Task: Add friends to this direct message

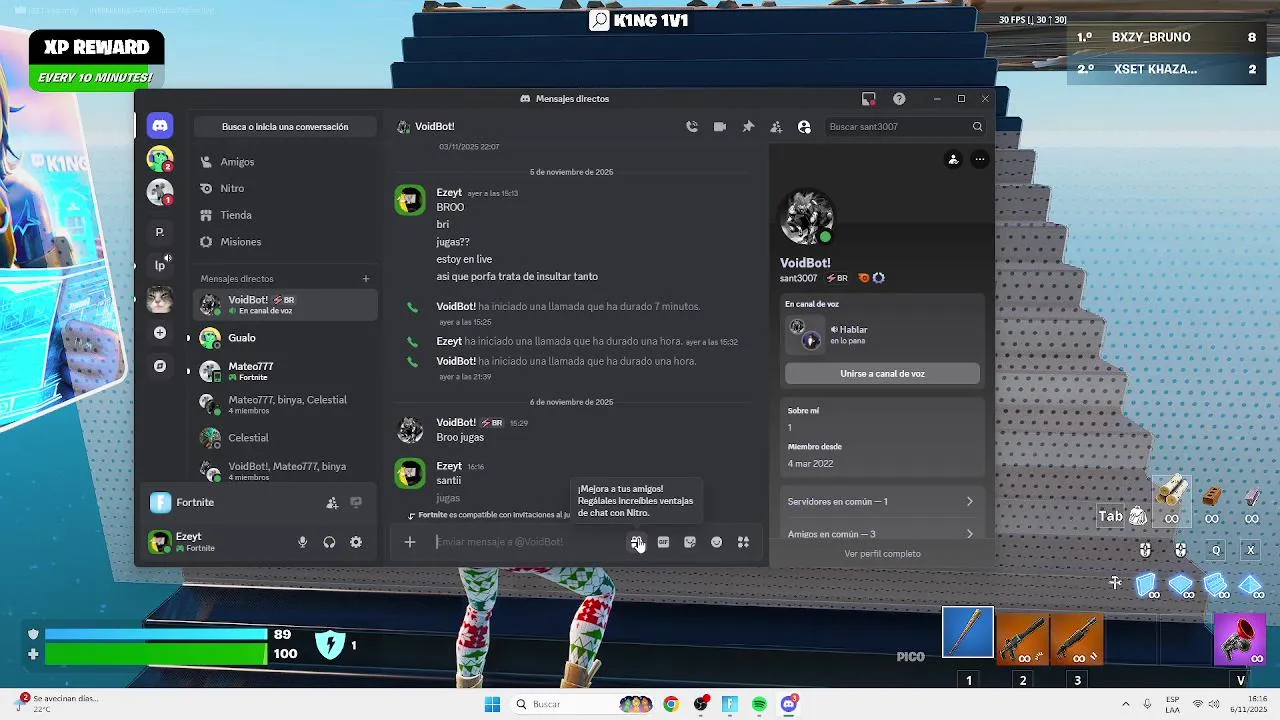Action: tap(776, 127)
